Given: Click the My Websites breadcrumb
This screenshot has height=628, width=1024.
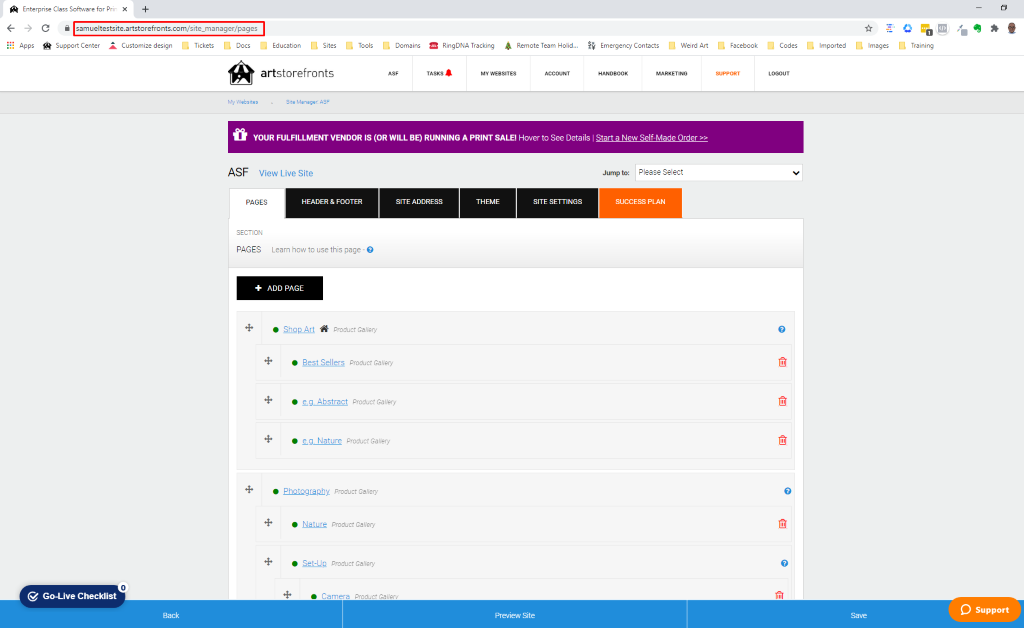Looking at the screenshot, I should (242, 102).
